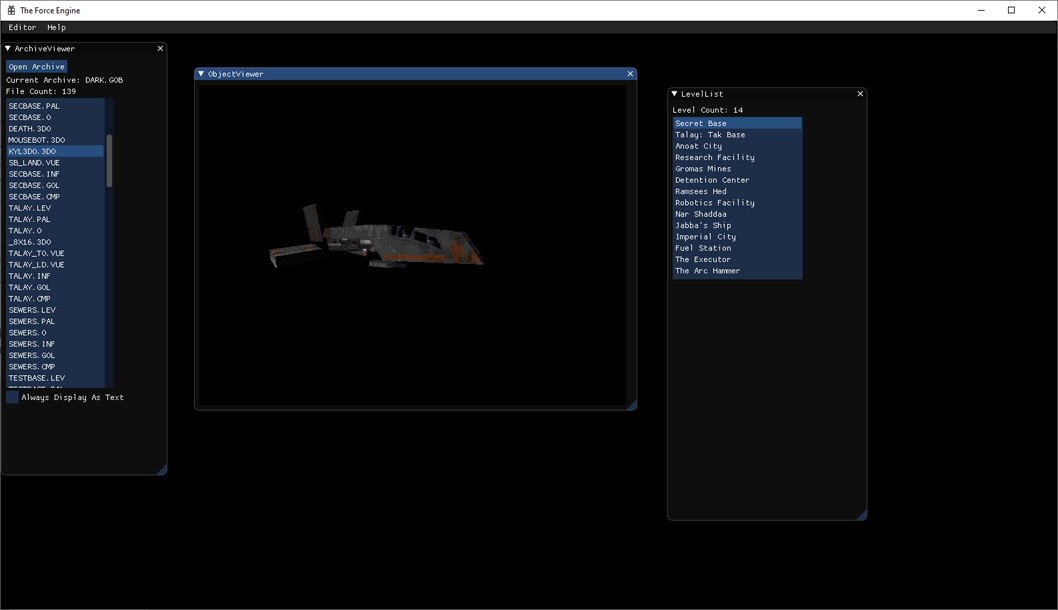Open the Help menu

pyautogui.click(x=57, y=28)
